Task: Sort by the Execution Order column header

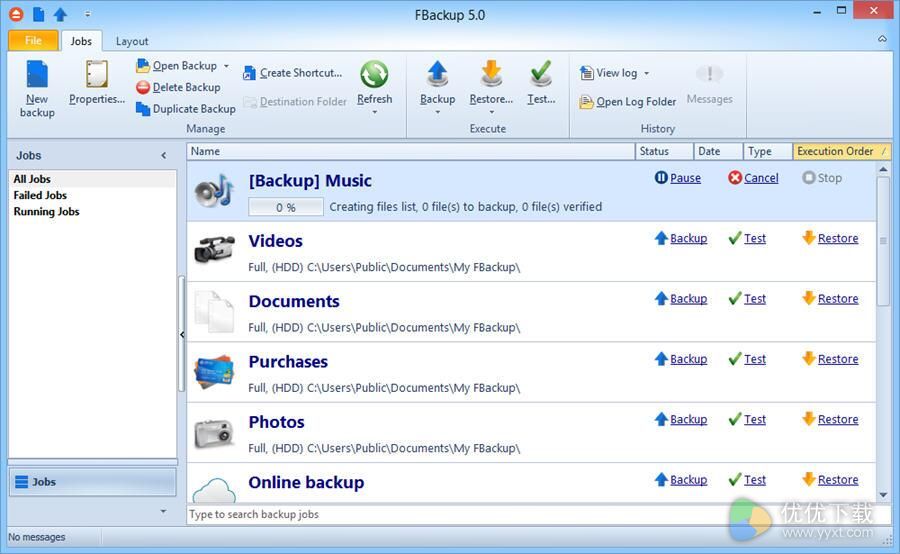Action: coord(841,151)
